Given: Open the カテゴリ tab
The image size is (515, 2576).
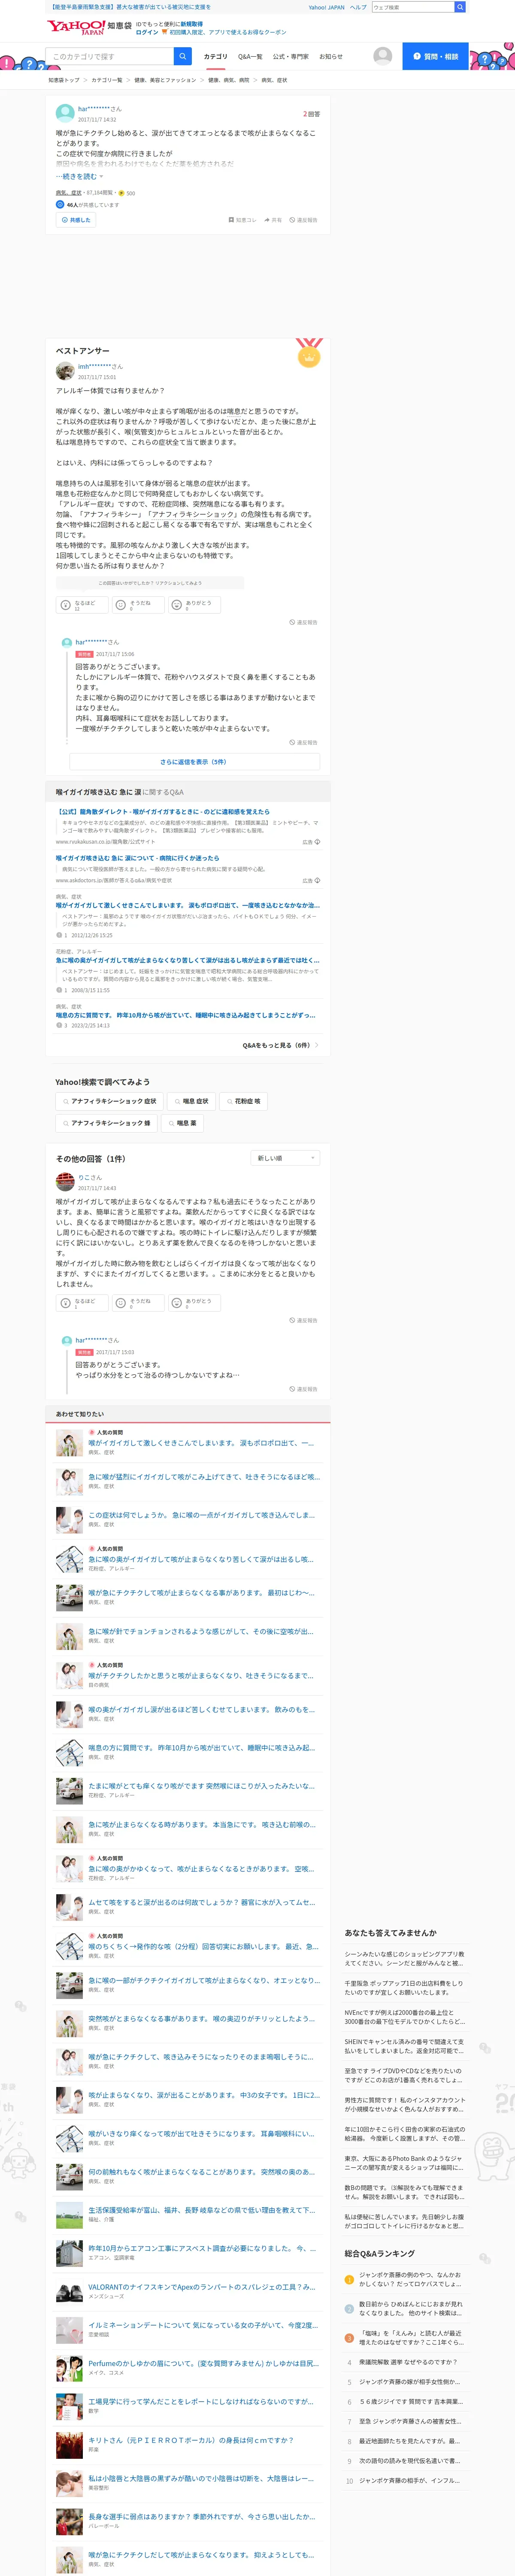Looking at the screenshot, I should pos(215,57).
